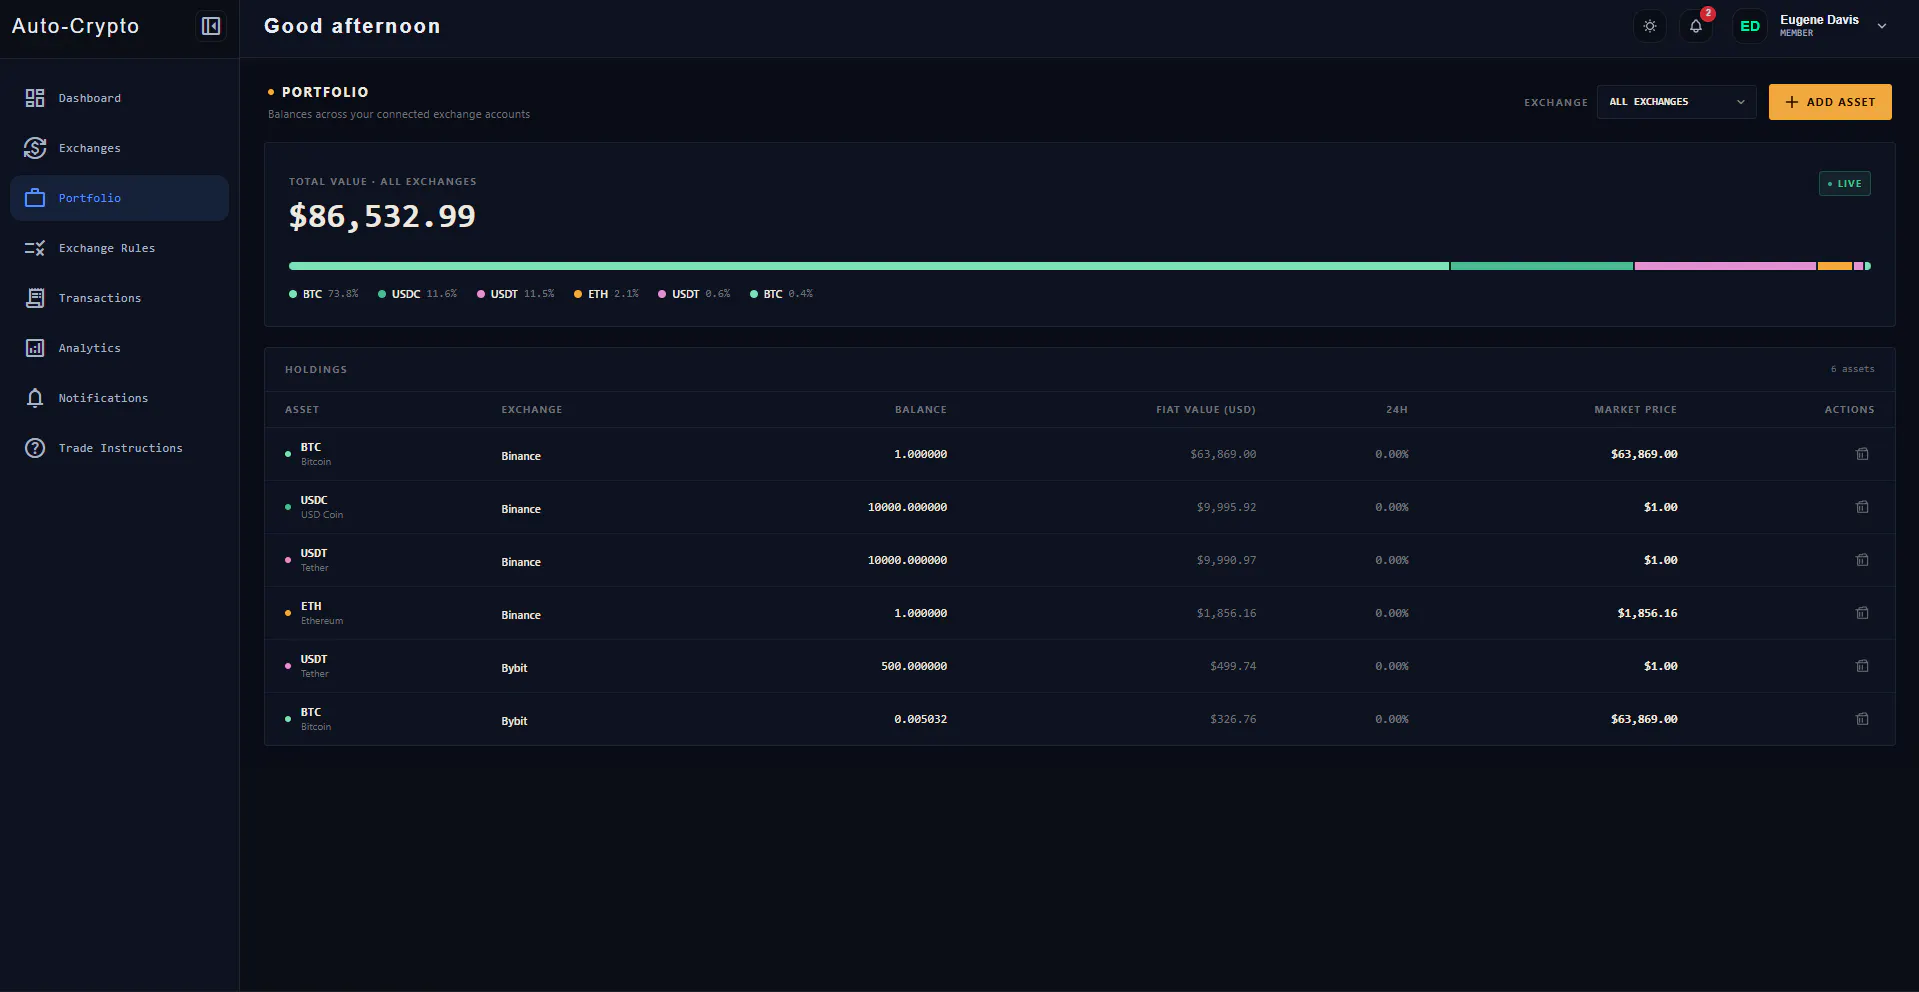Open Transactions menu item
Viewport: 1919px width, 992px height.
pyautogui.click(x=120, y=298)
